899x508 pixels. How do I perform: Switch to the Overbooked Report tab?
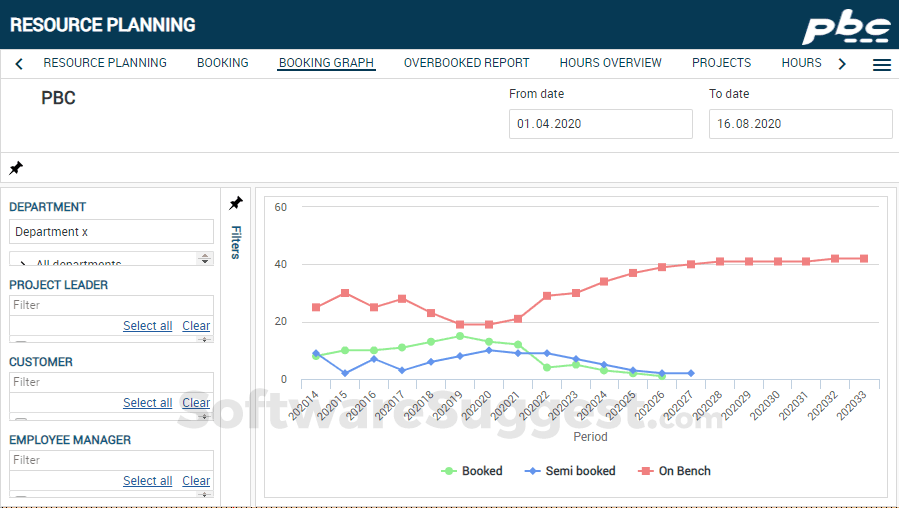click(x=466, y=63)
